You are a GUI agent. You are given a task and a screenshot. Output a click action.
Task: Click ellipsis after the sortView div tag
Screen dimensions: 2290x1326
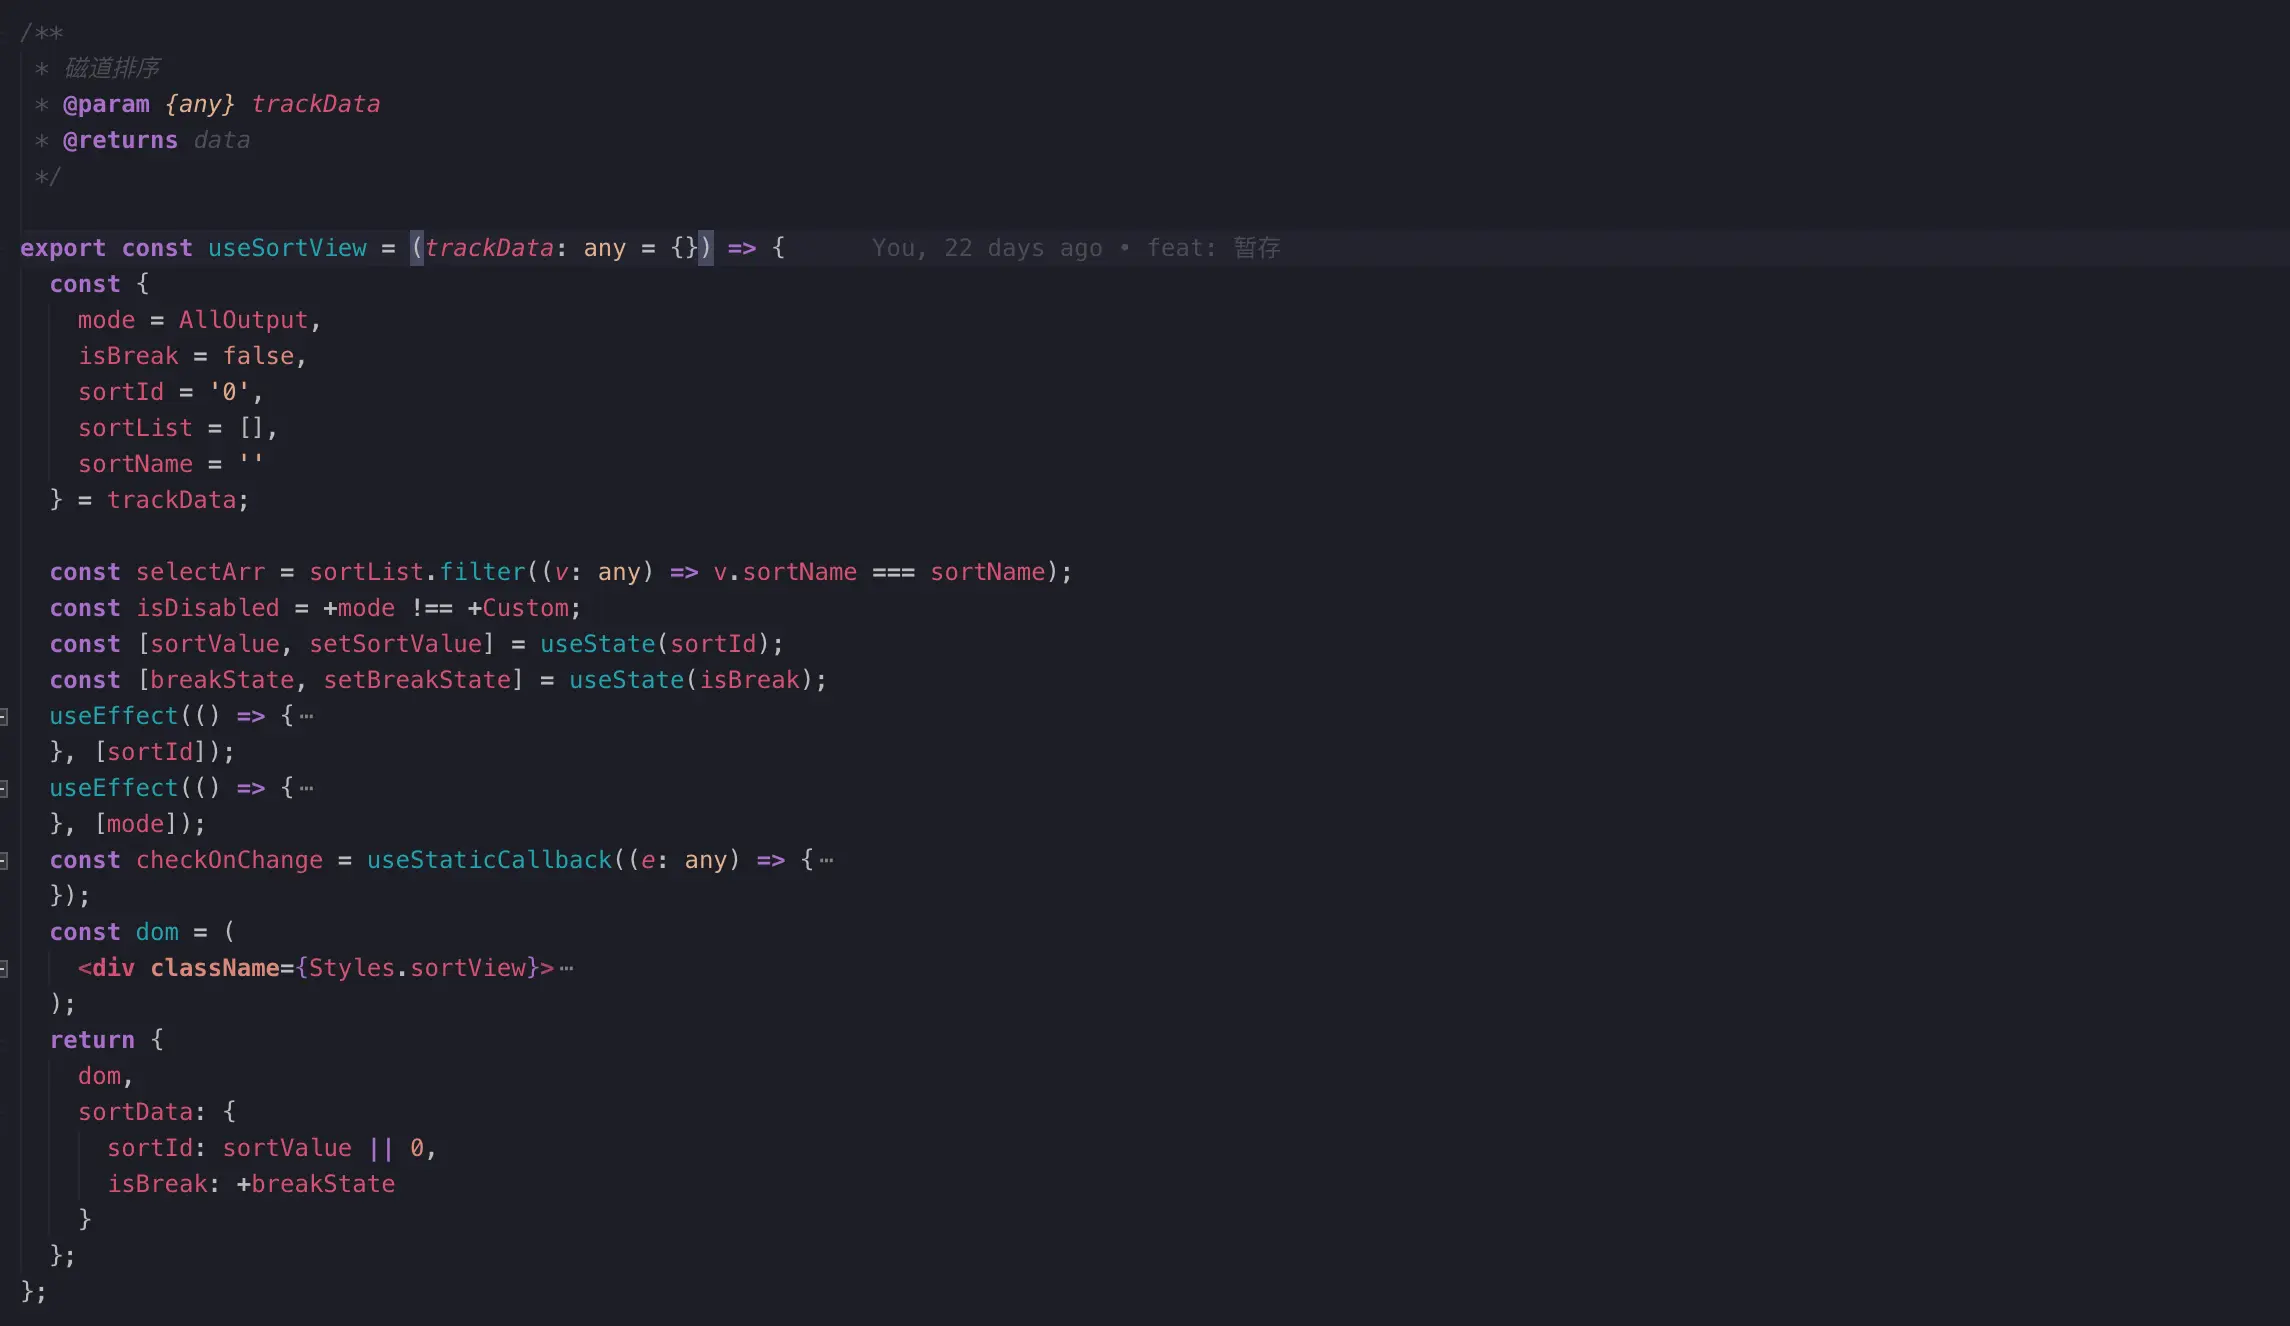(x=567, y=969)
